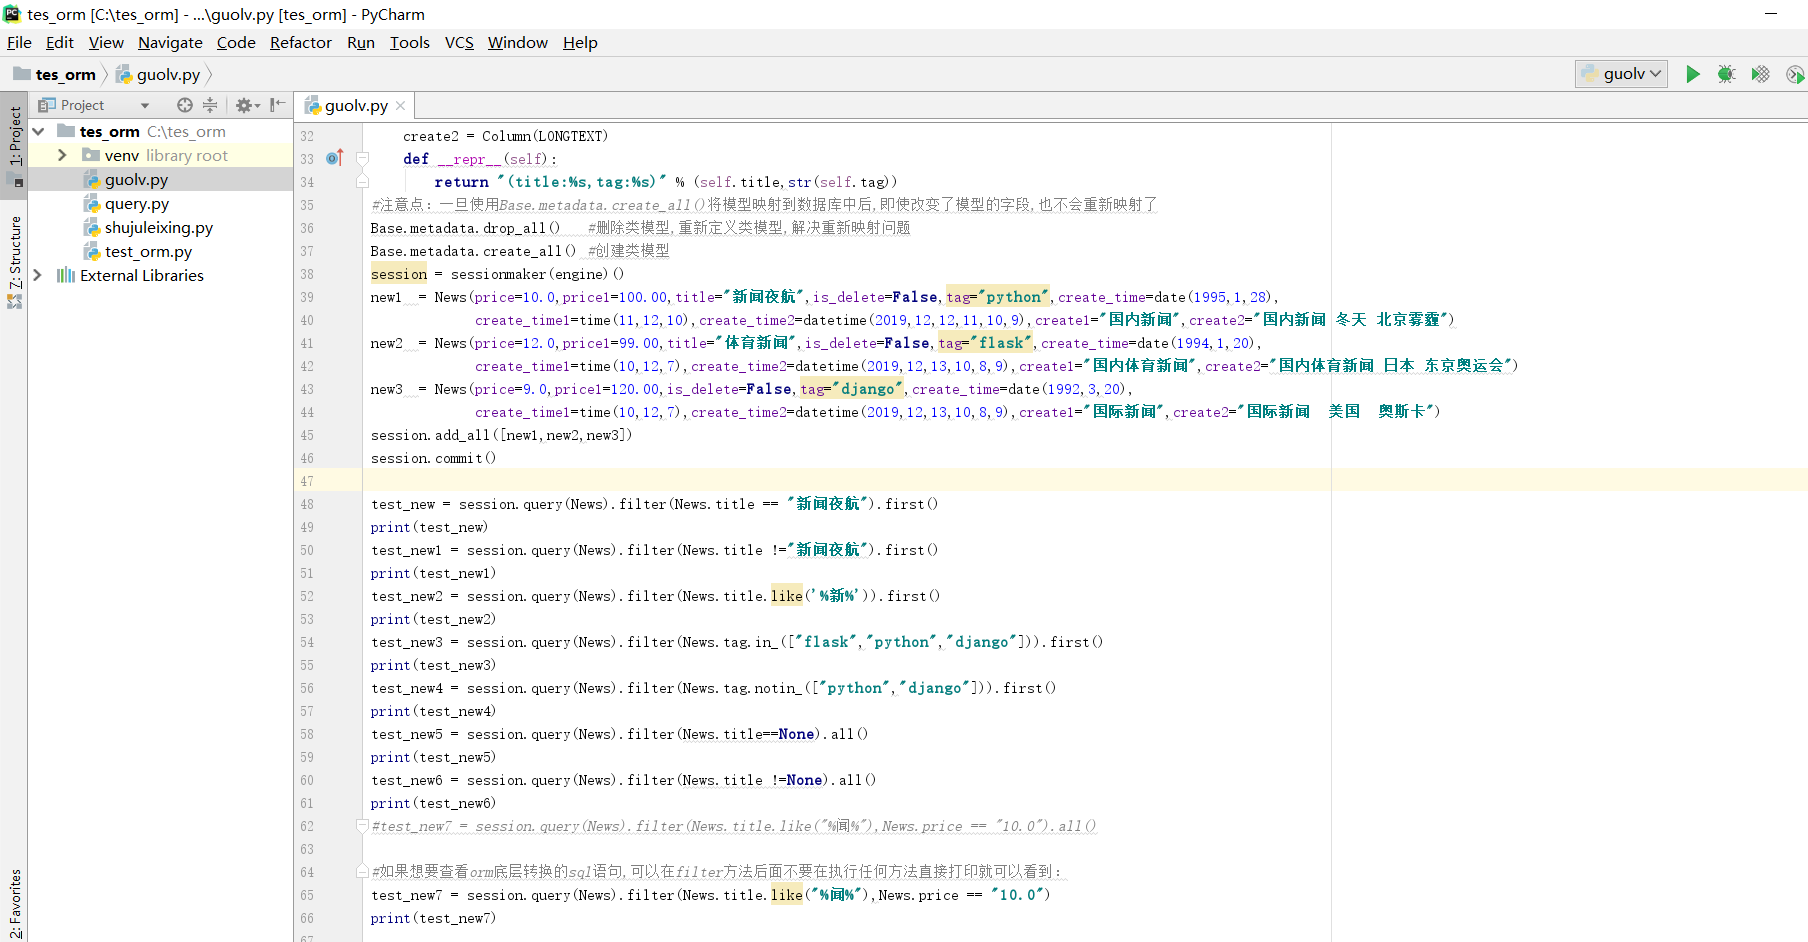Viewport: 1808px width, 942px height.
Task: Open the Code menu
Action: pyautogui.click(x=236, y=42)
